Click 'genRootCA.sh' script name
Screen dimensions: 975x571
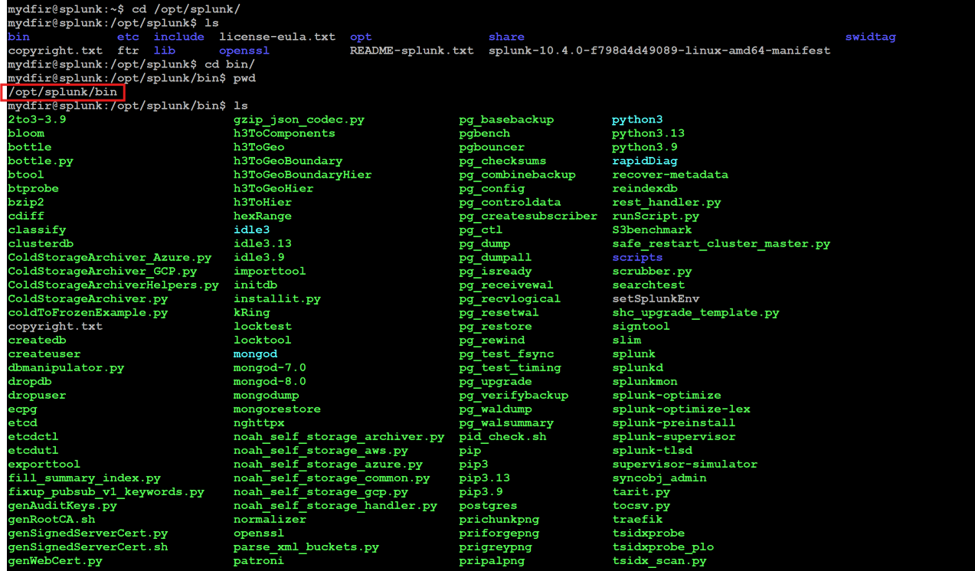tap(52, 519)
